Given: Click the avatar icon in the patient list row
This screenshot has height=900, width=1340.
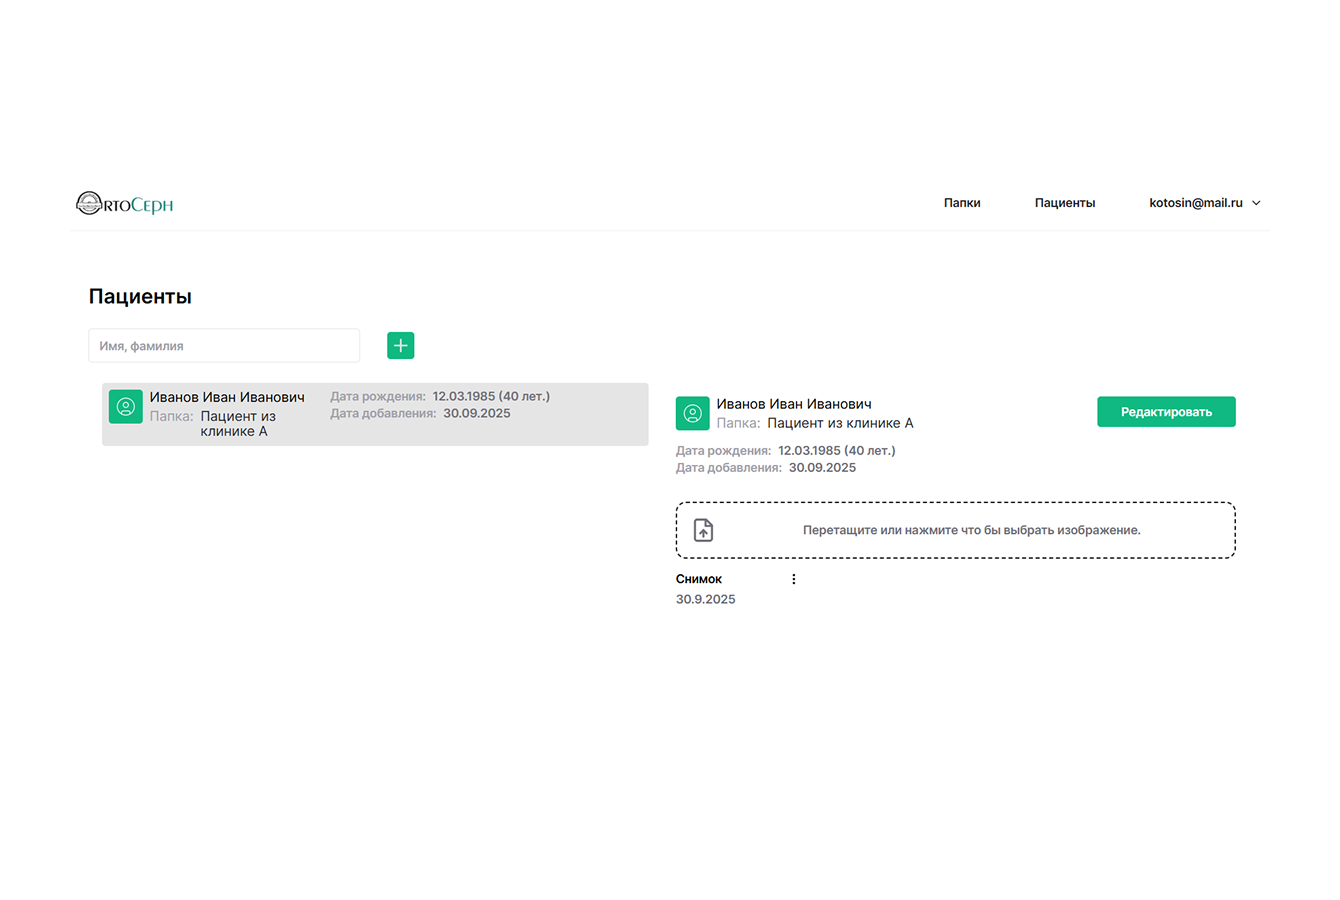Looking at the screenshot, I should [x=126, y=406].
